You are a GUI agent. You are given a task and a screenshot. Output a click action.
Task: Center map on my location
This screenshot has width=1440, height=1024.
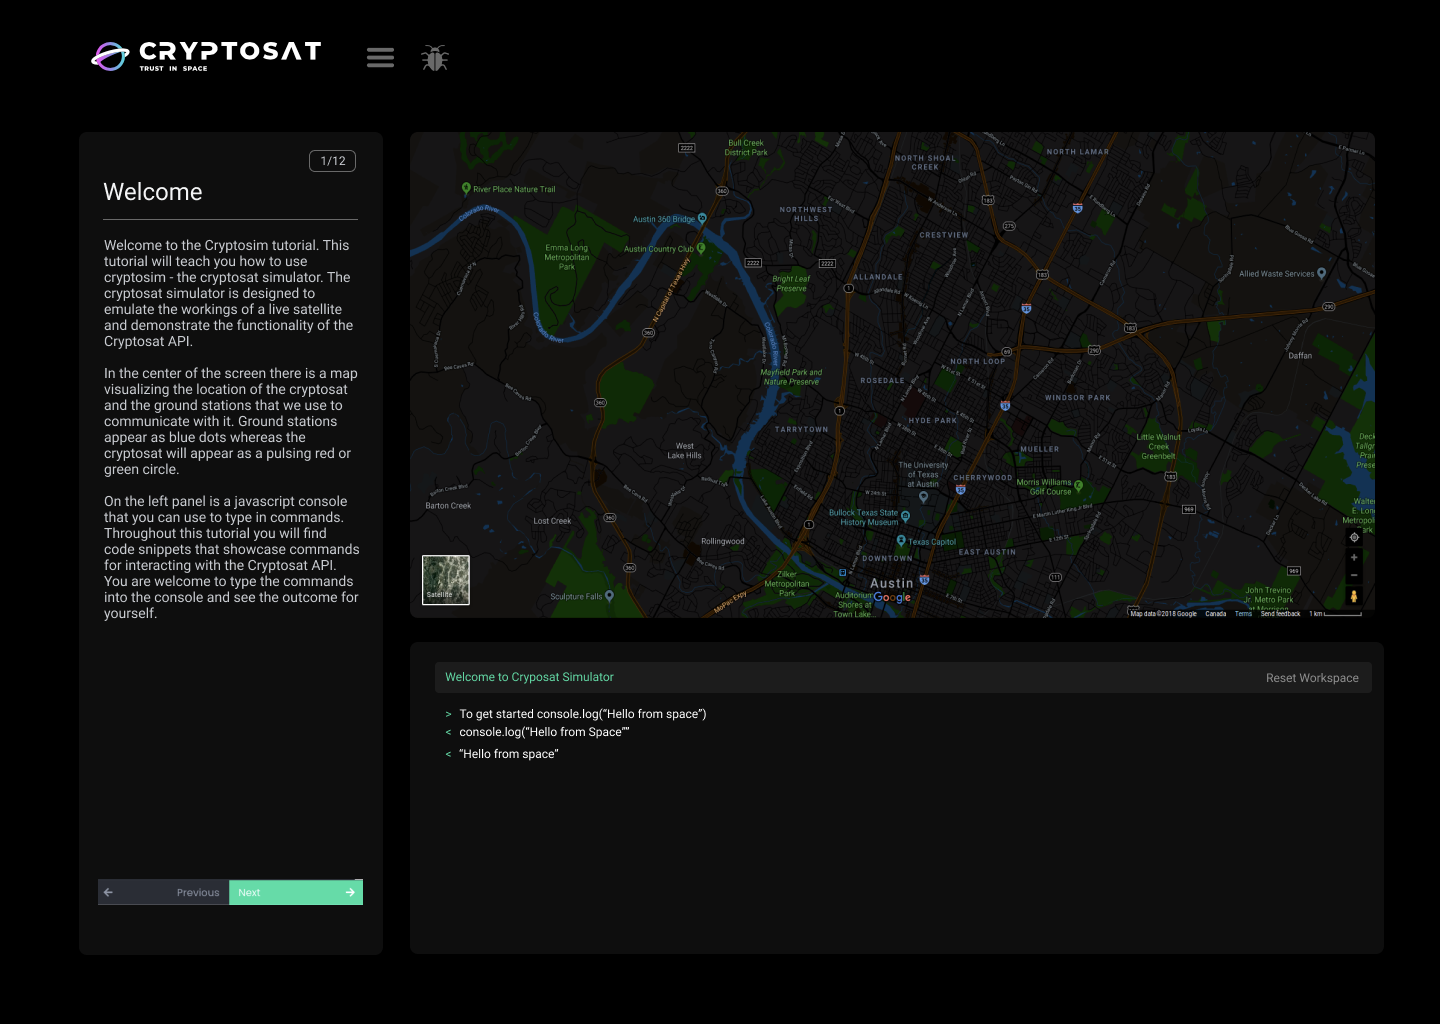pyautogui.click(x=1354, y=537)
